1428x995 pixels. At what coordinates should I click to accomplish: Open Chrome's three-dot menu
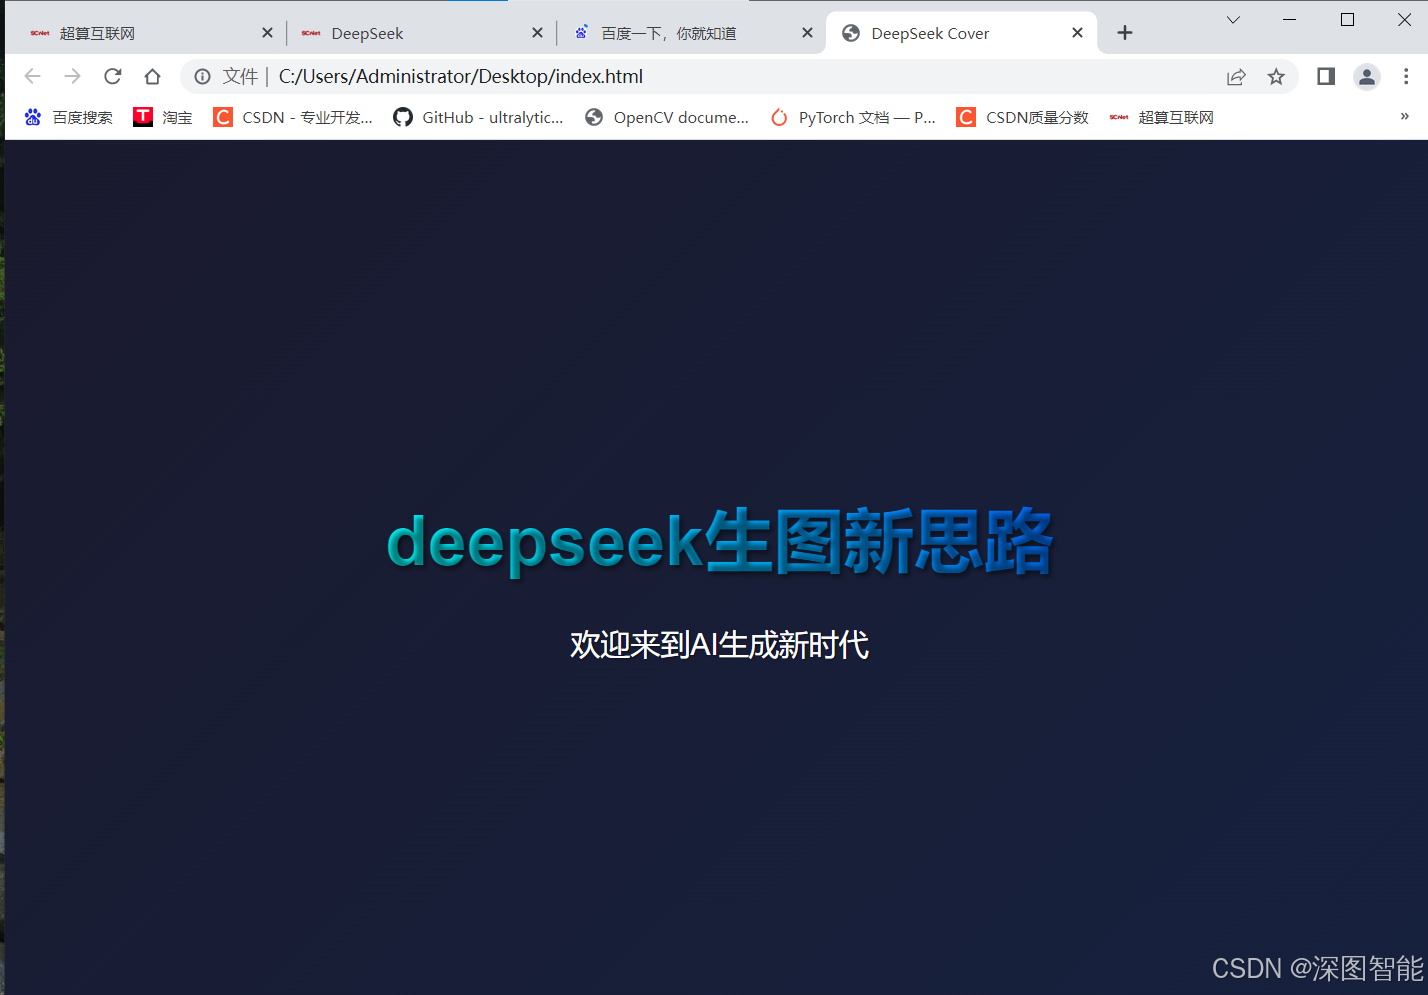pyautogui.click(x=1406, y=76)
